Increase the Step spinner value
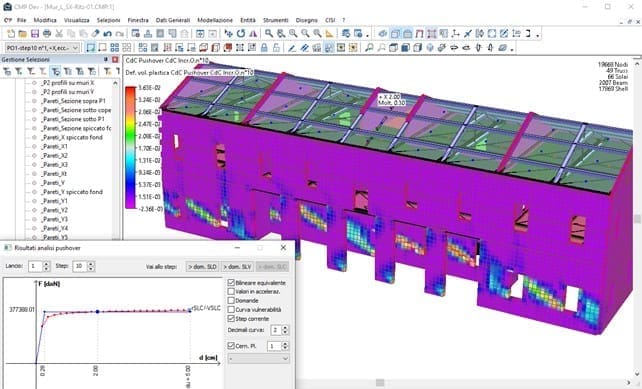Screen dimensions: 642x389 click(x=91, y=264)
